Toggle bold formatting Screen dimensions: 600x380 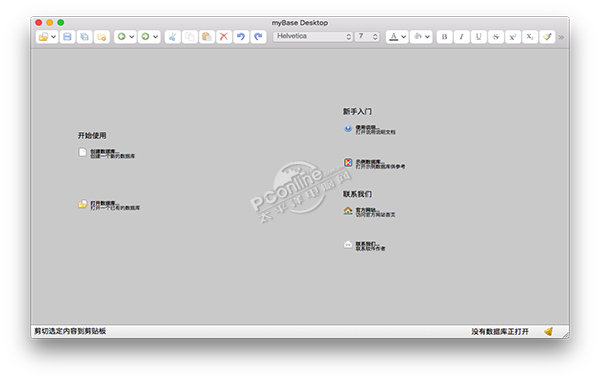444,37
